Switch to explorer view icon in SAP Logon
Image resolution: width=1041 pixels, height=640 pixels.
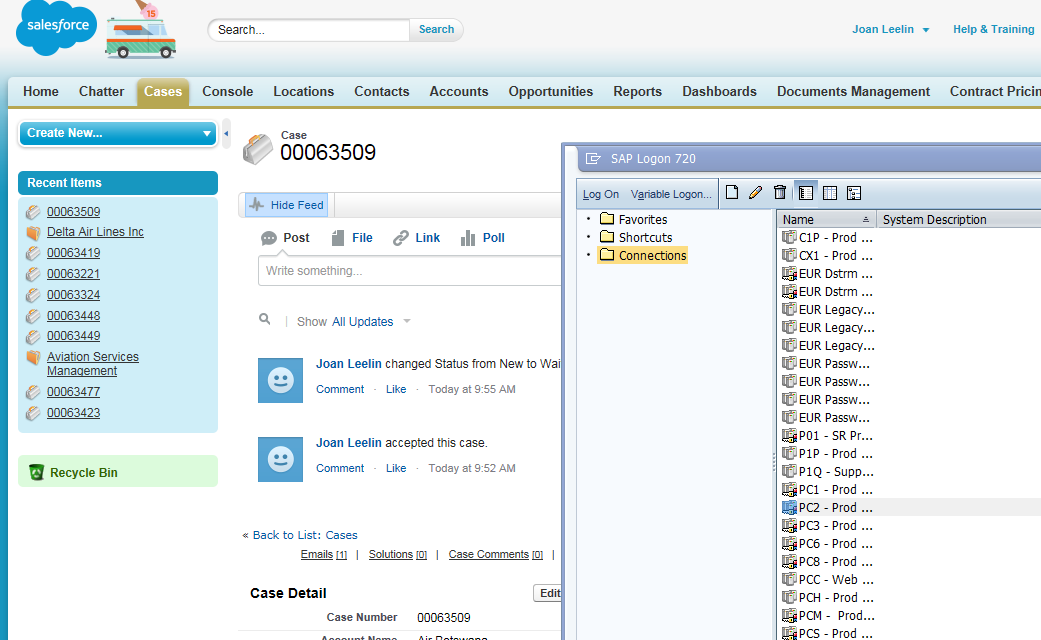pyautogui.click(x=806, y=193)
